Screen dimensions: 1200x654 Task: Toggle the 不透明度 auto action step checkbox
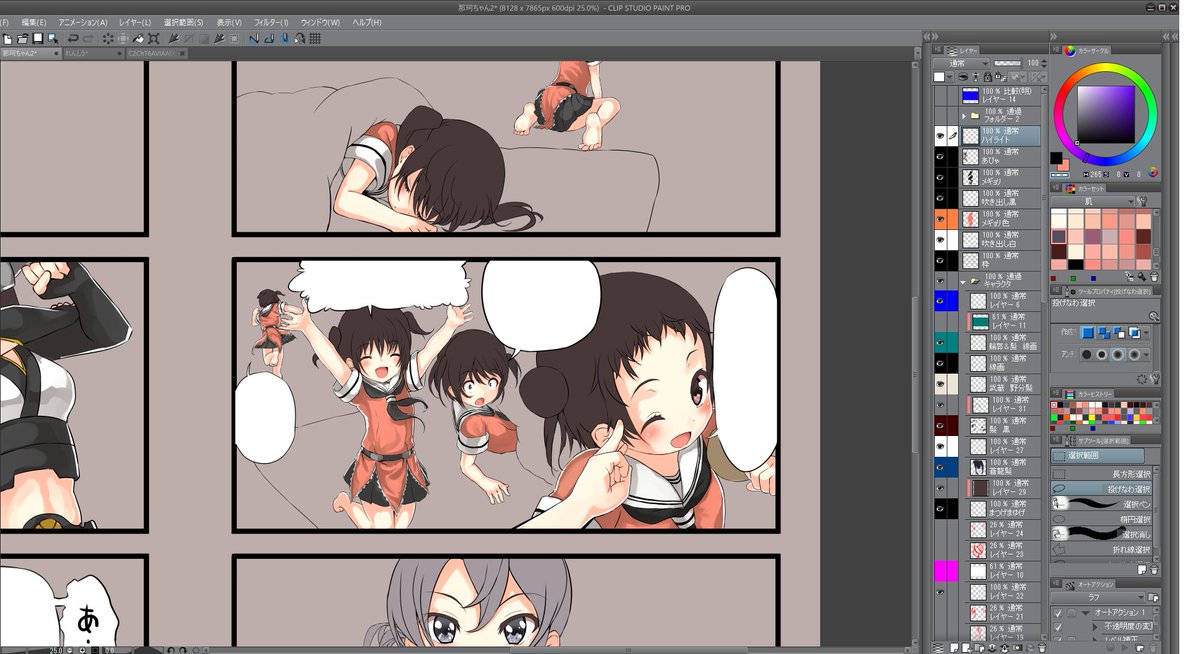coord(1058,626)
